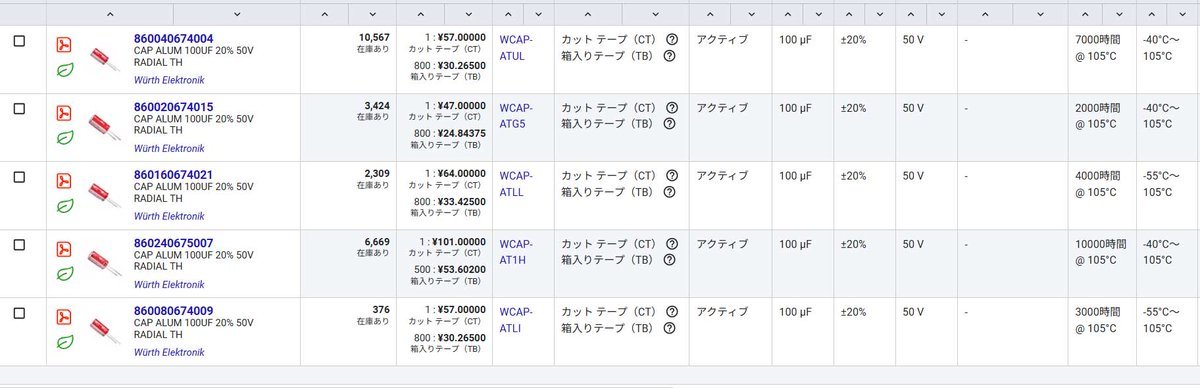Sort stock quantity column ascending with up arrow
Image resolution: width=1200 pixels, height=388 pixels.
click(x=324, y=15)
